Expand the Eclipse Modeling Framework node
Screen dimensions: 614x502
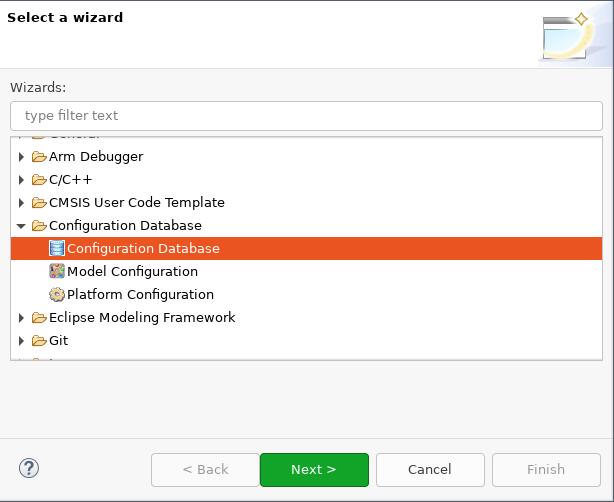(21, 317)
